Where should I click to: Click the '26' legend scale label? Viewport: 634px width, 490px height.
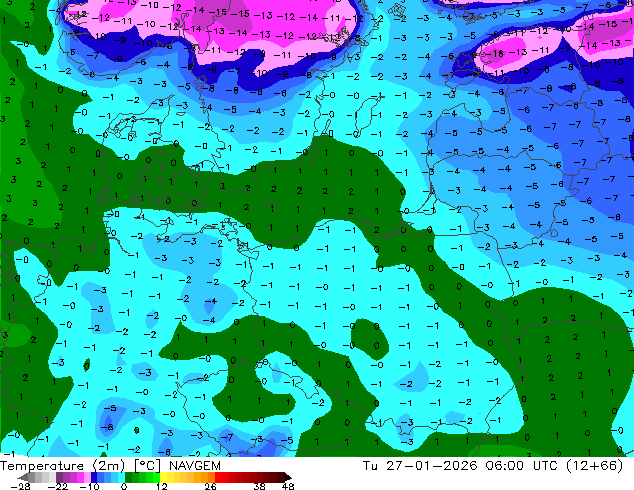pyautogui.click(x=210, y=486)
